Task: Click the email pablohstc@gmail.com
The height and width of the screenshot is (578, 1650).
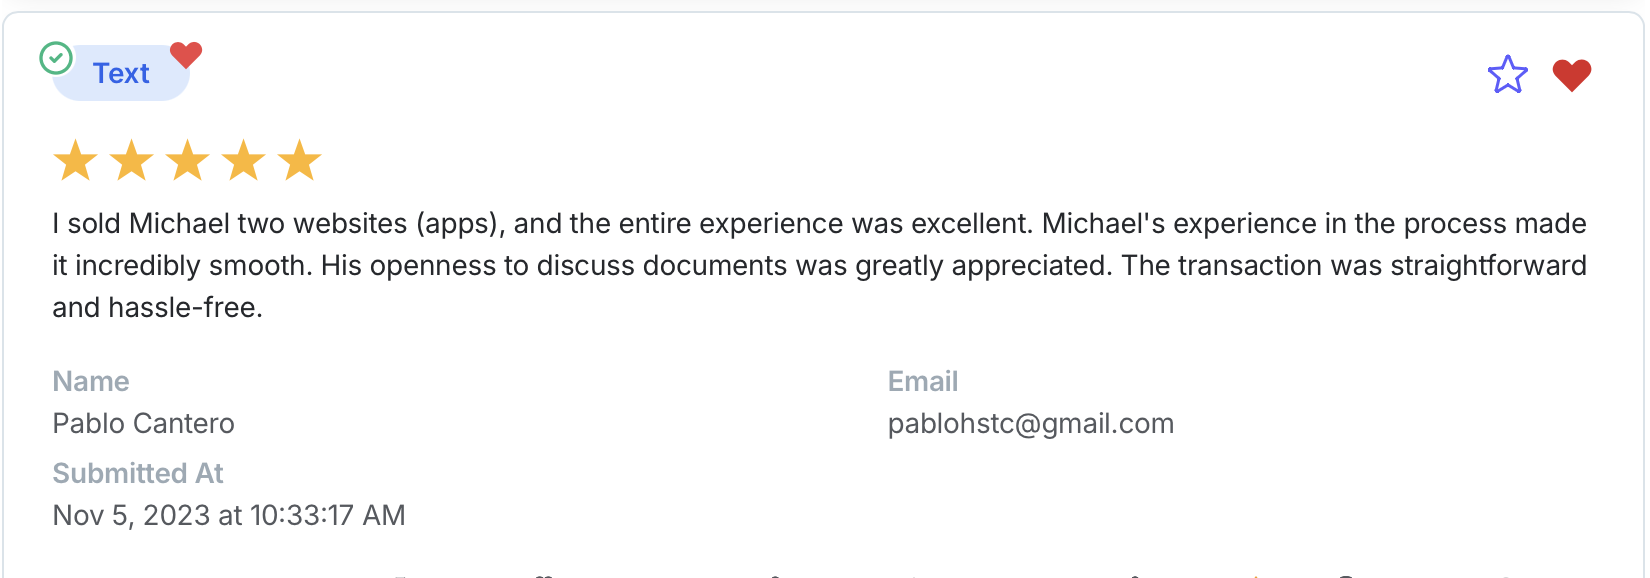Action: click(x=1030, y=424)
